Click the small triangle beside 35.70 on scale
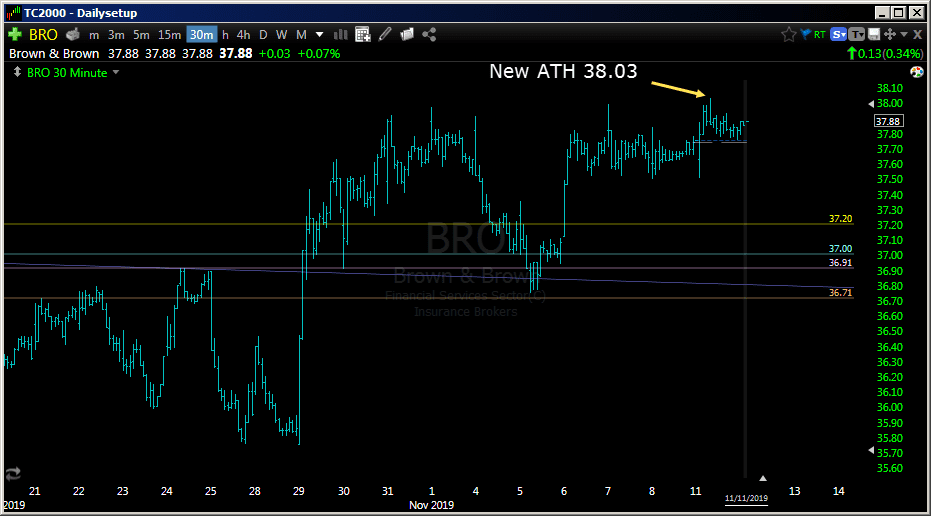 coord(871,451)
